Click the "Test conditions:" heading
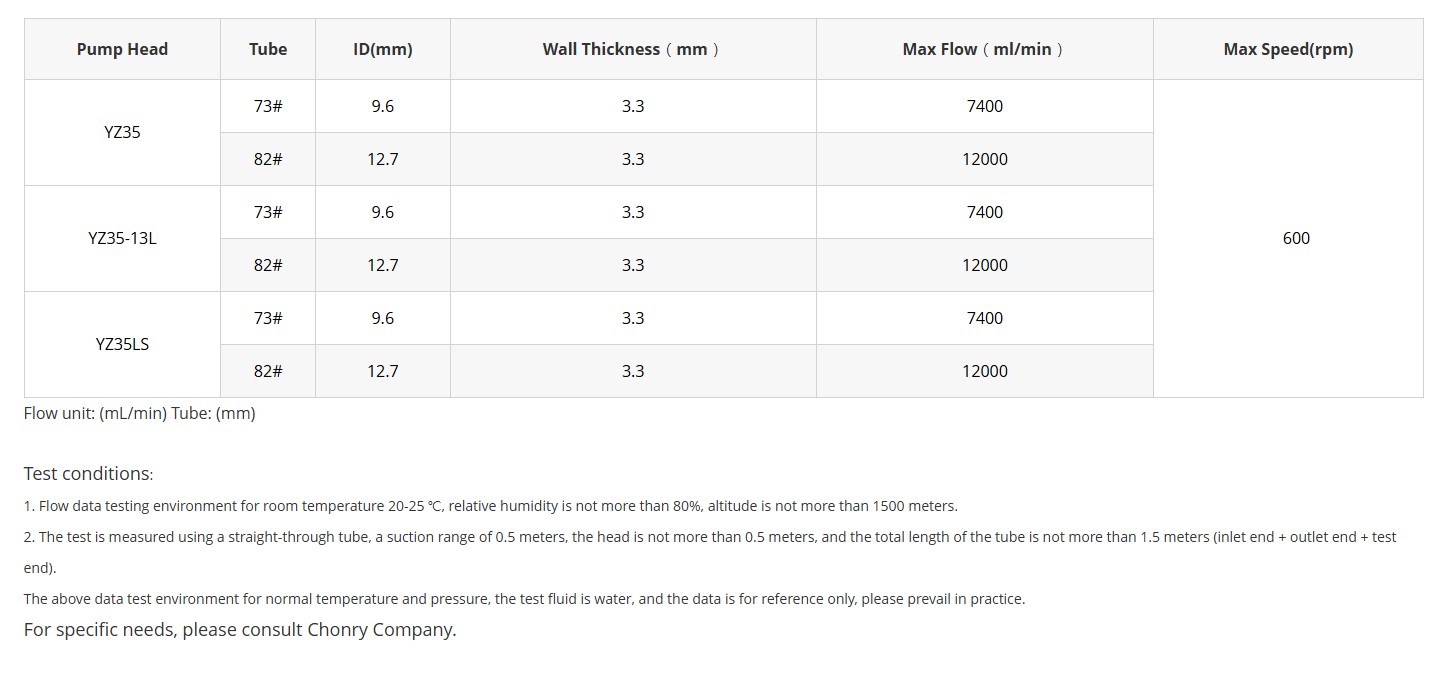Screen dimensions: 1442x680 point(89,474)
